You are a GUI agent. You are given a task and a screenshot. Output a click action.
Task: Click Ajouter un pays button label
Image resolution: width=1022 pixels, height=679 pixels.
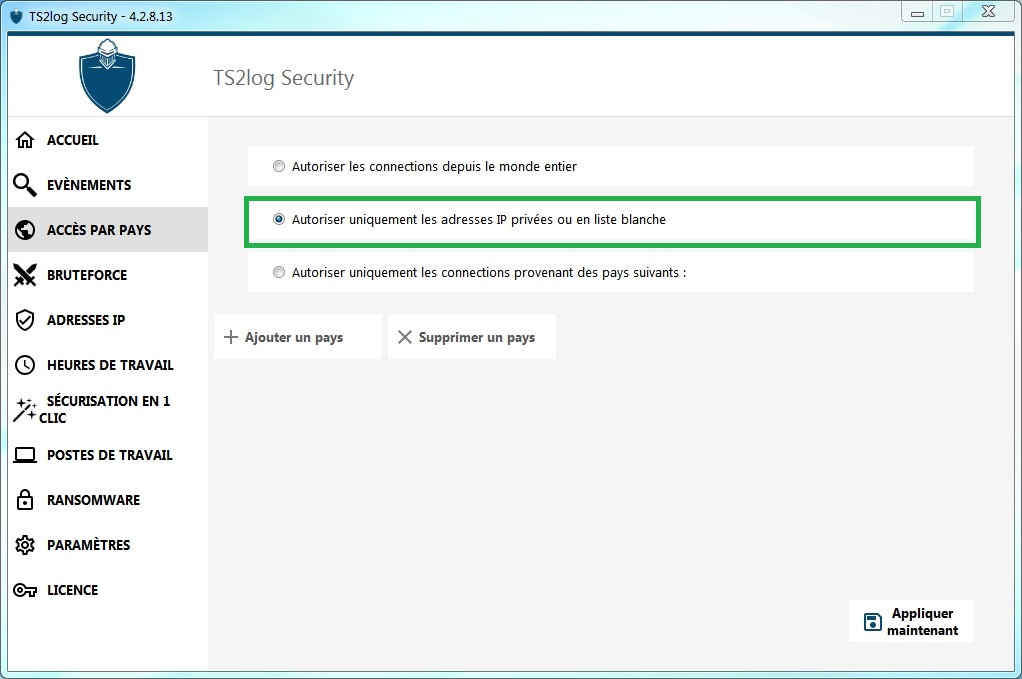294,338
